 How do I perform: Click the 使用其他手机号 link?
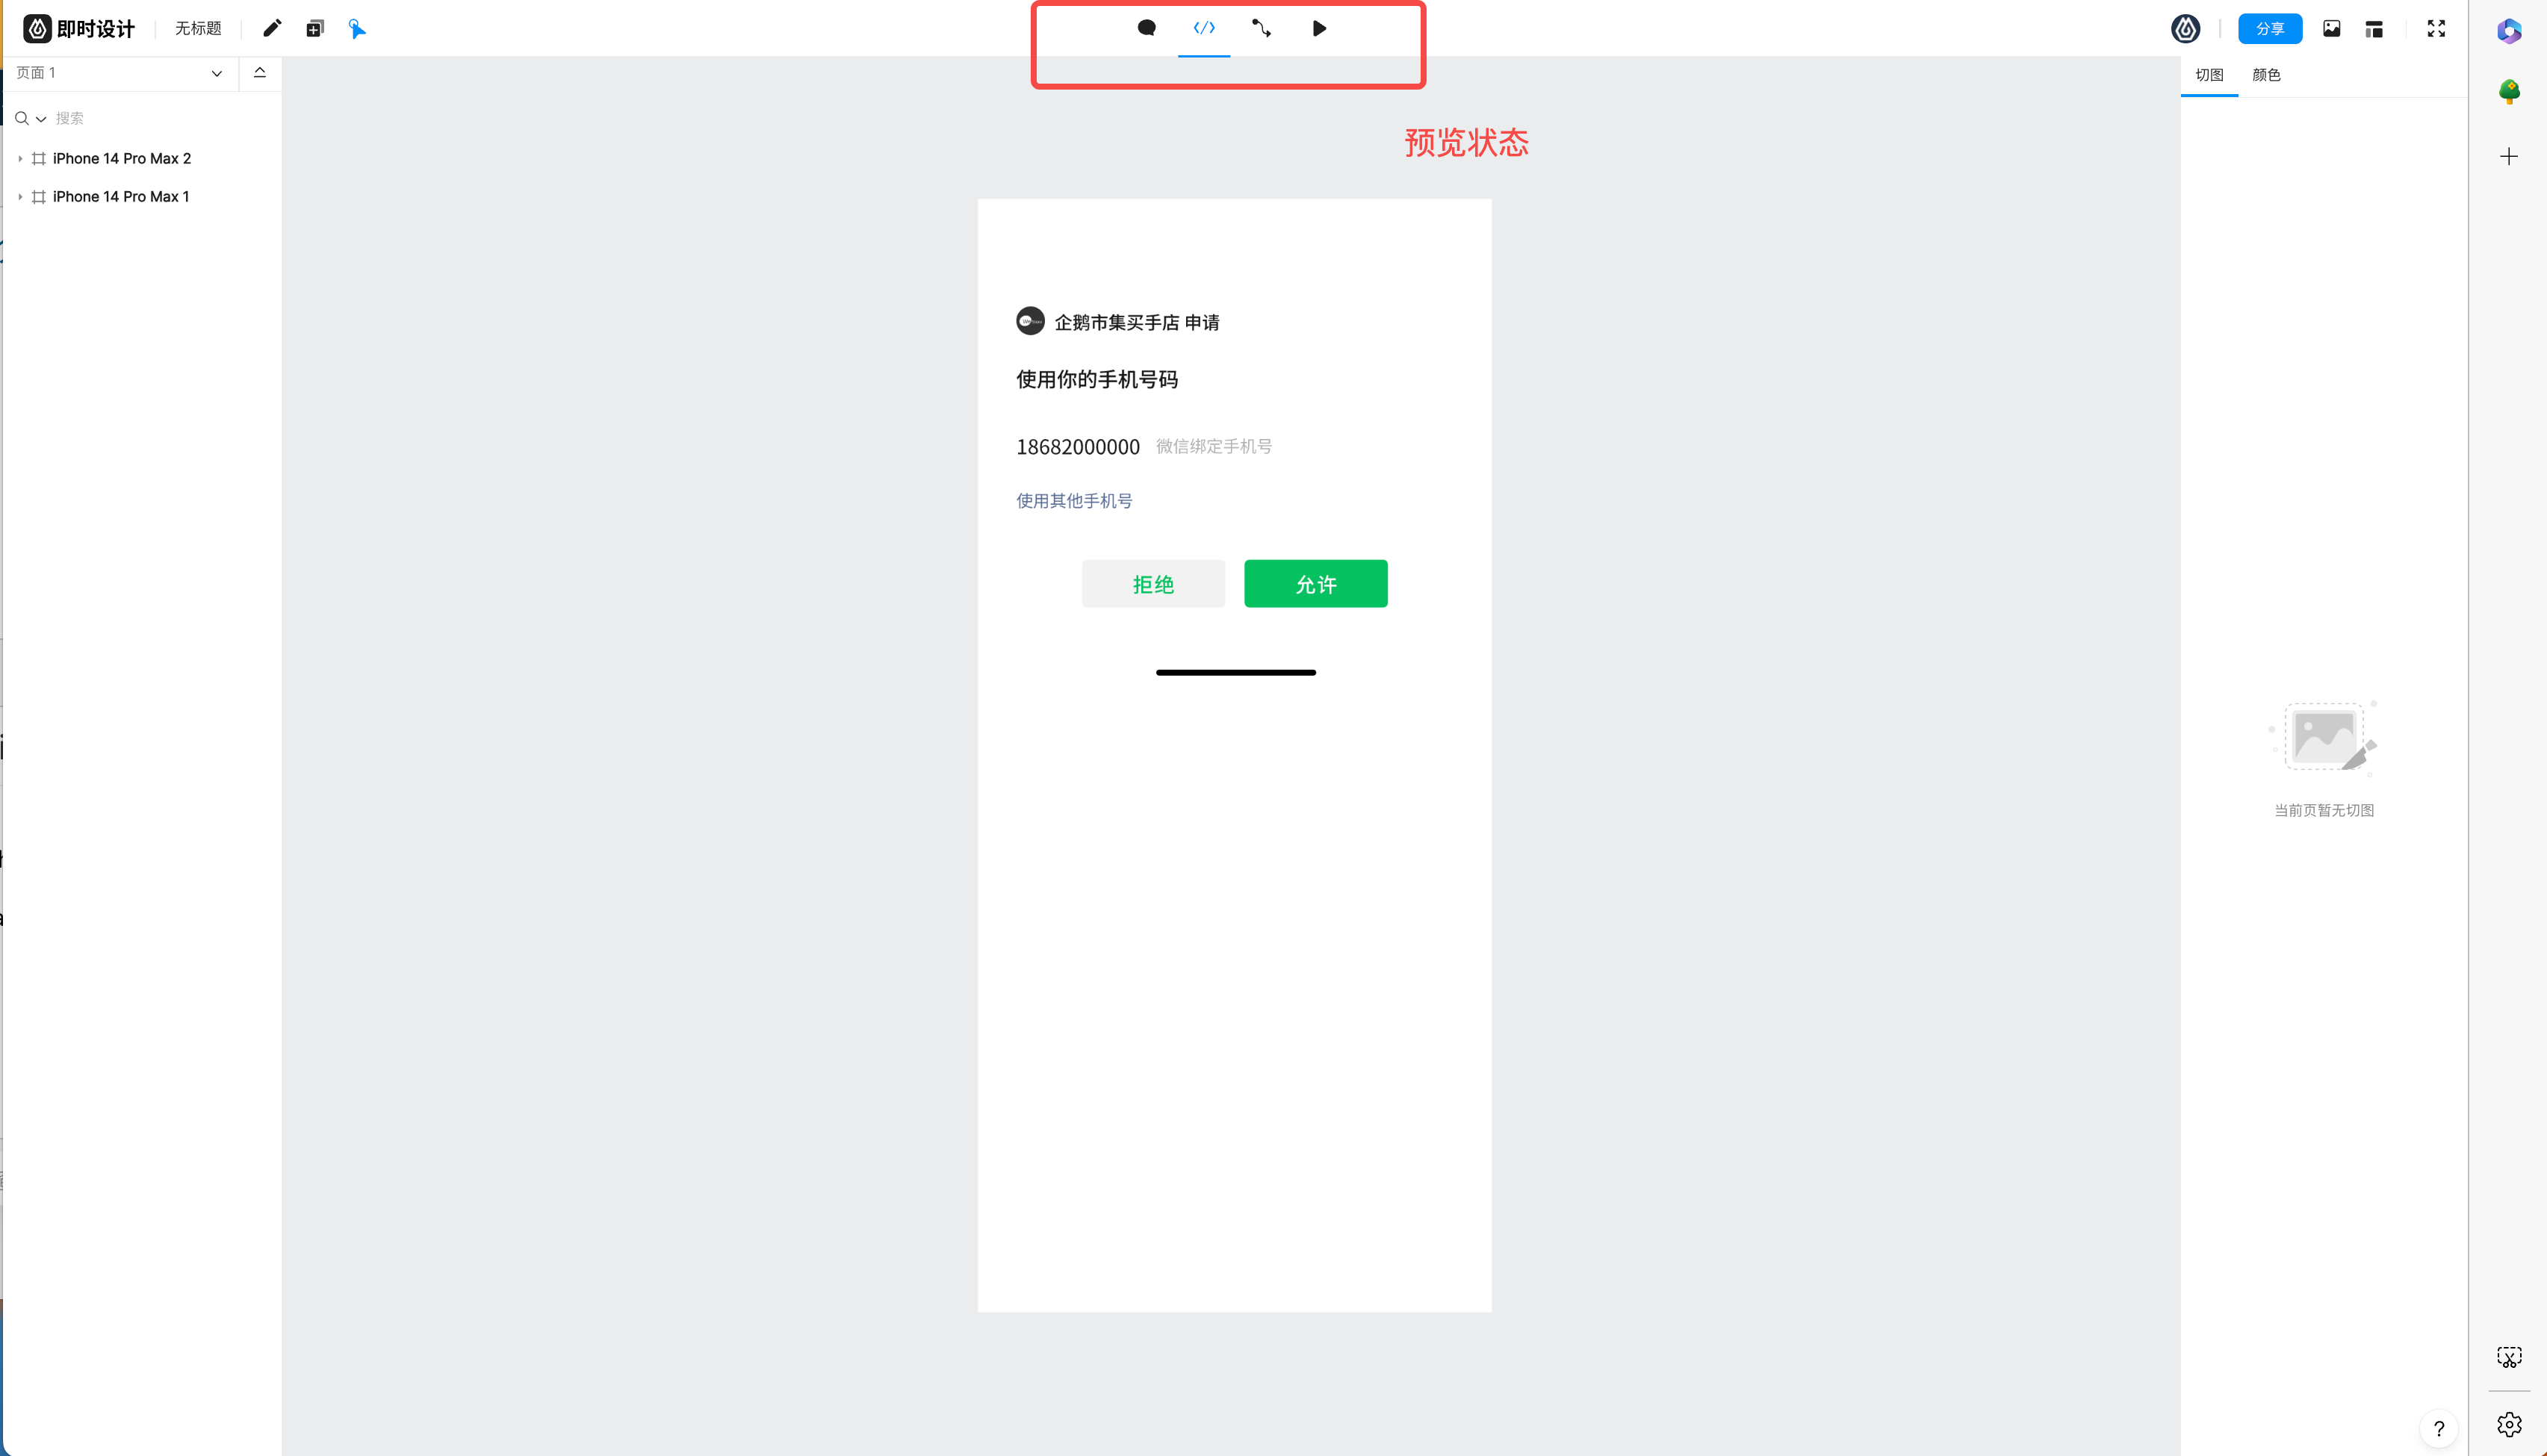click(x=1074, y=500)
